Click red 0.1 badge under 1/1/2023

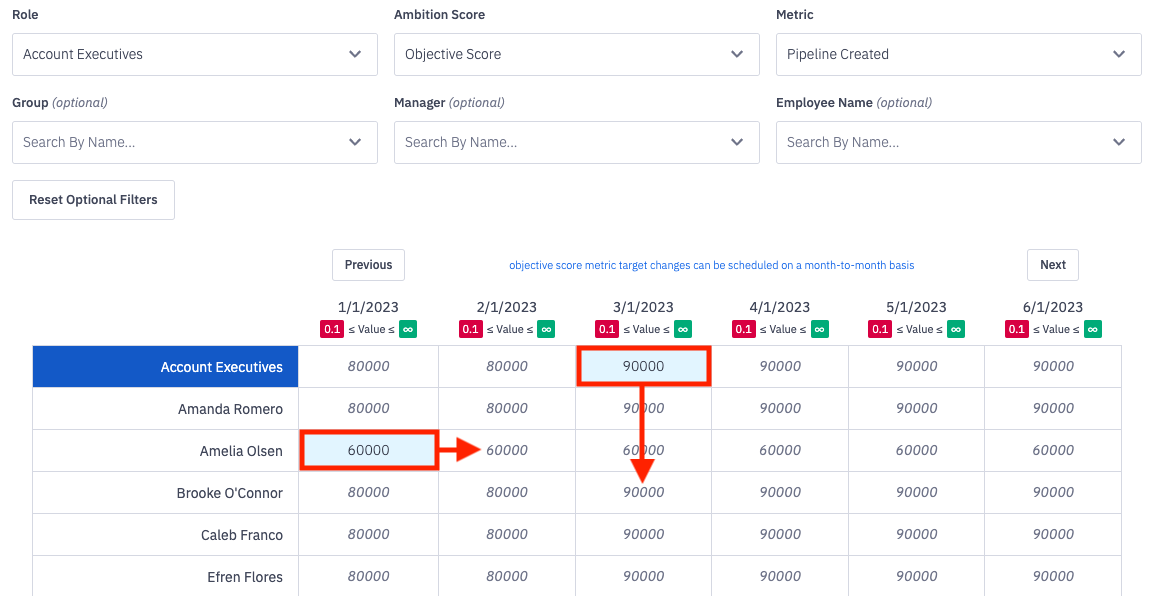(331, 329)
